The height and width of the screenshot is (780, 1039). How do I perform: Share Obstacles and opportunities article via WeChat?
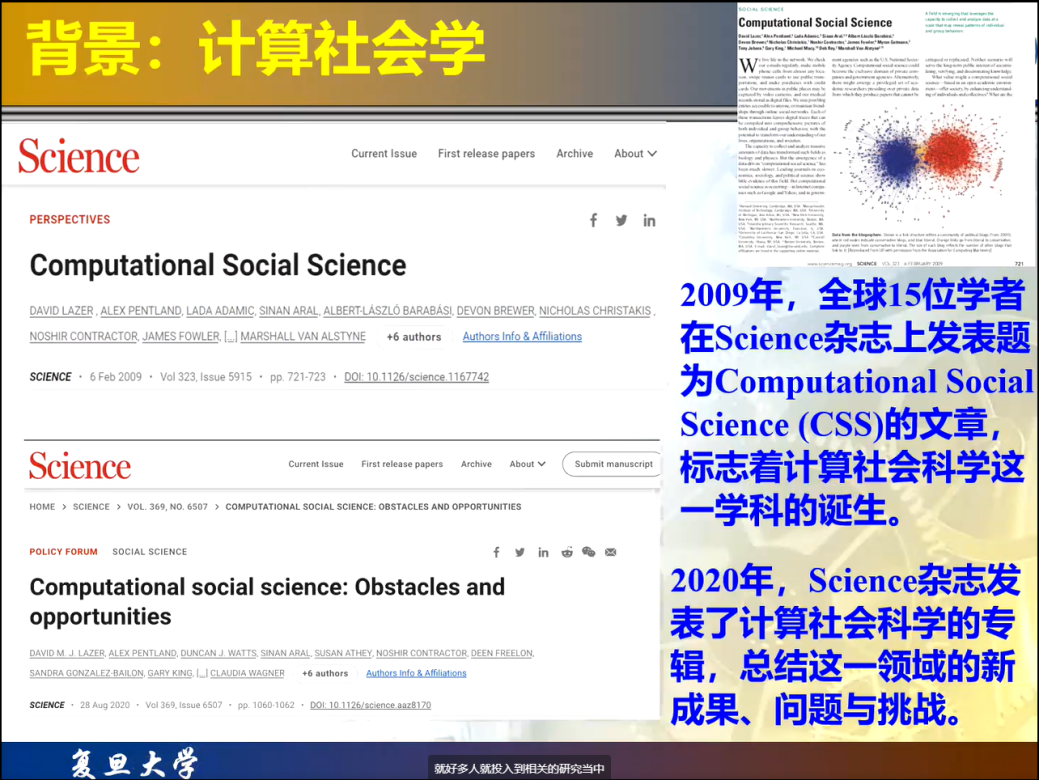pyautogui.click(x=588, y=552)
